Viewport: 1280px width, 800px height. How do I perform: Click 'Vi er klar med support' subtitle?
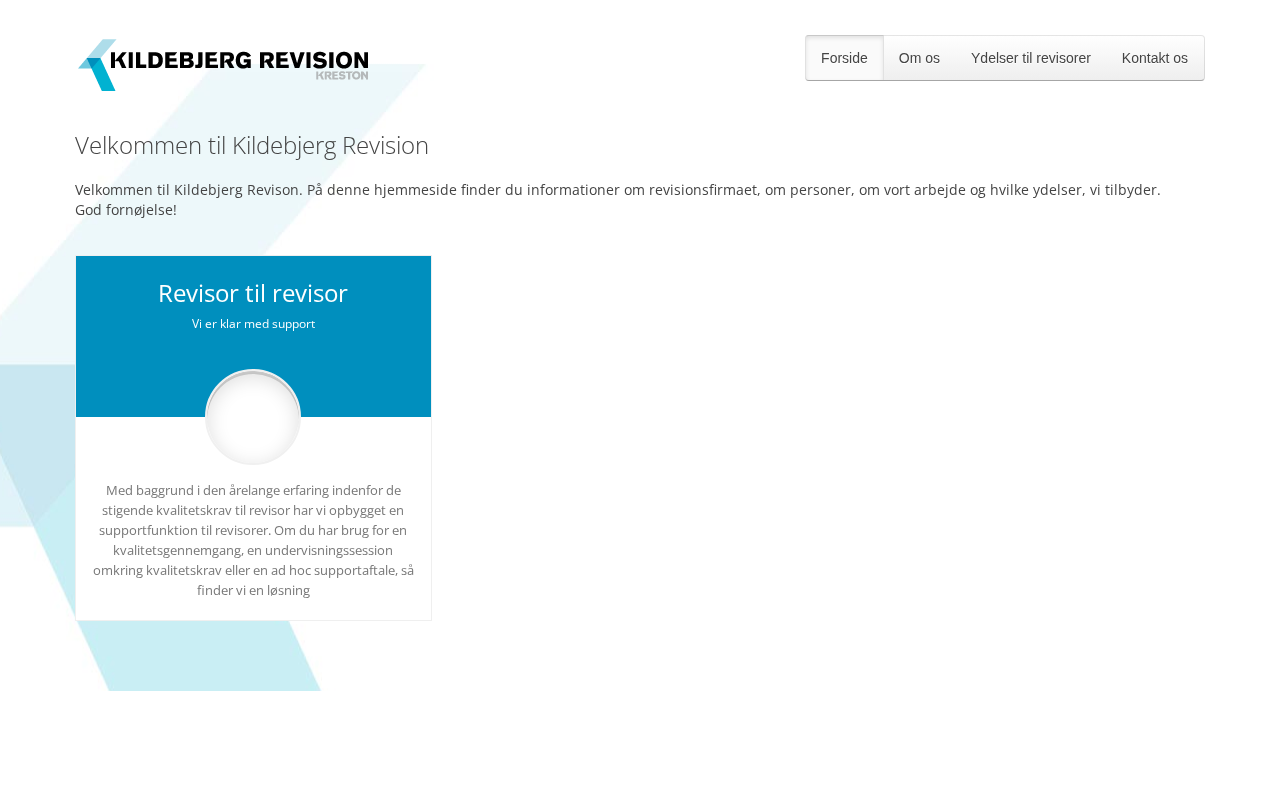253,324
